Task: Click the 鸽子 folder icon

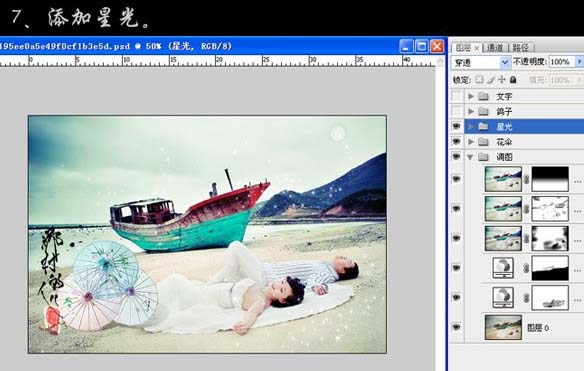Action: point(483,111)
